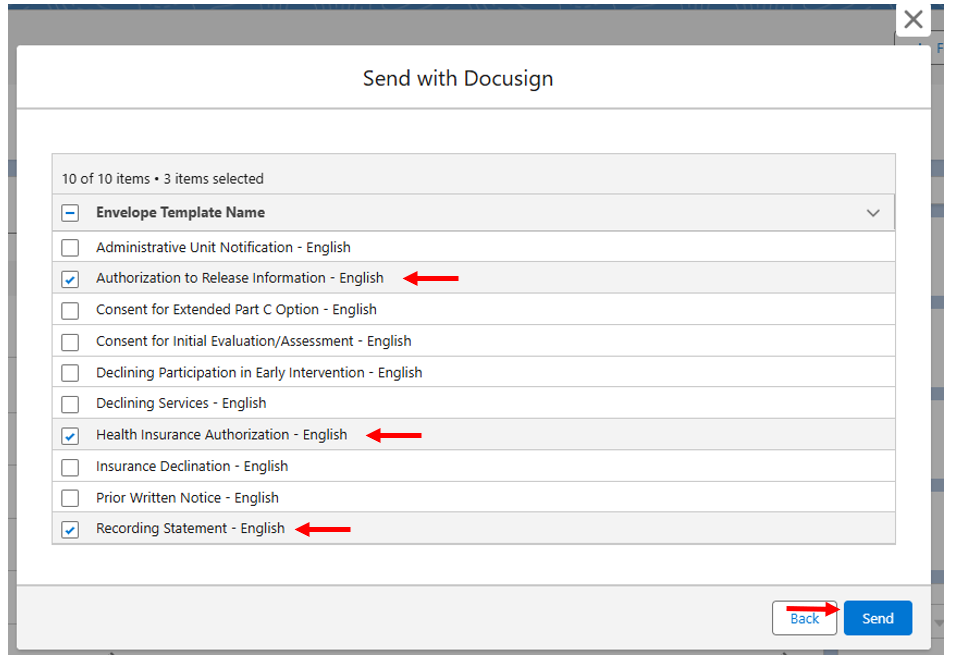Check Prior Written Notice - English checkbox
The width and height of the screenshot is (956, 656).
(70, 499)
